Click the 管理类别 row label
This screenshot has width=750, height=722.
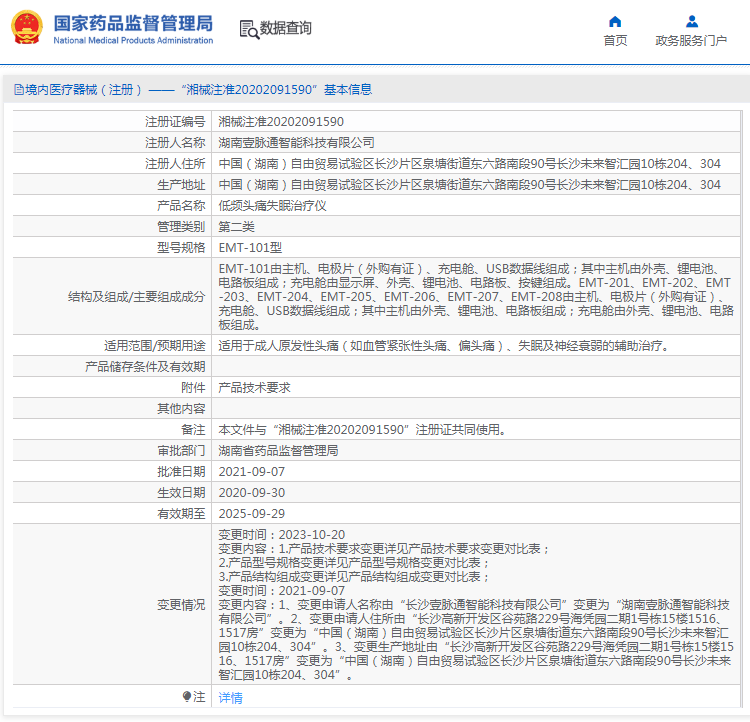tap(181, 227)
